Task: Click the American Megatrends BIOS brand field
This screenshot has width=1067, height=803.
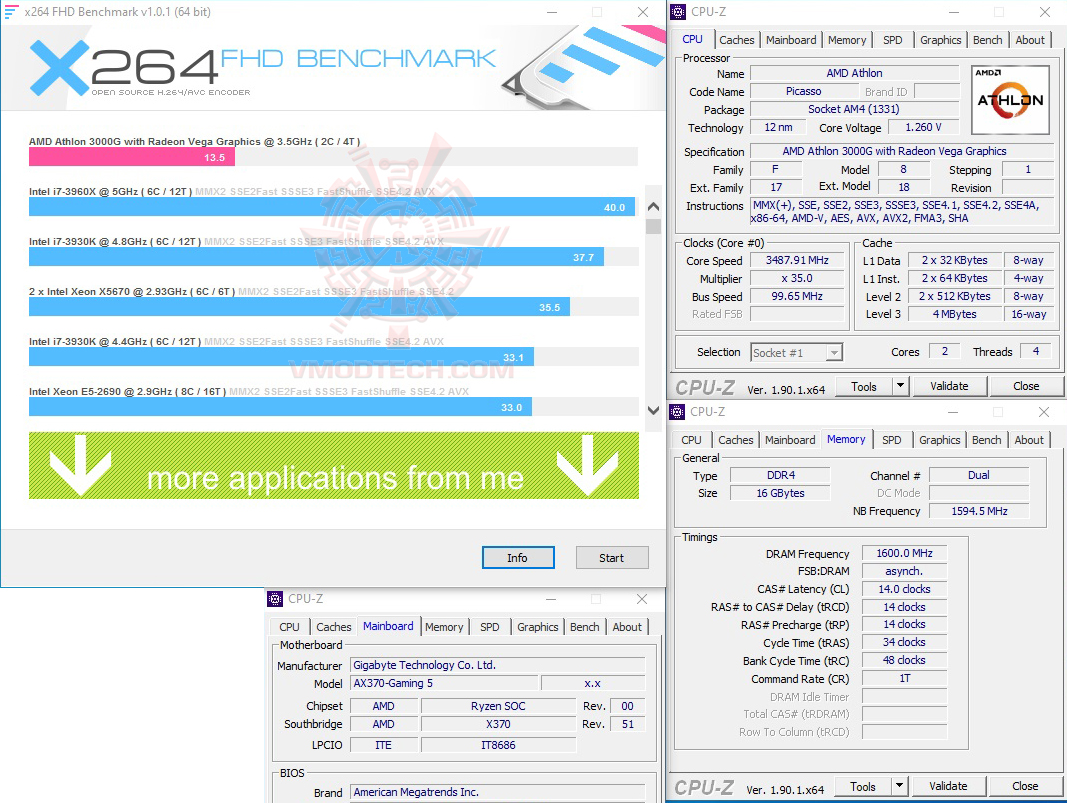Action: 497,792
